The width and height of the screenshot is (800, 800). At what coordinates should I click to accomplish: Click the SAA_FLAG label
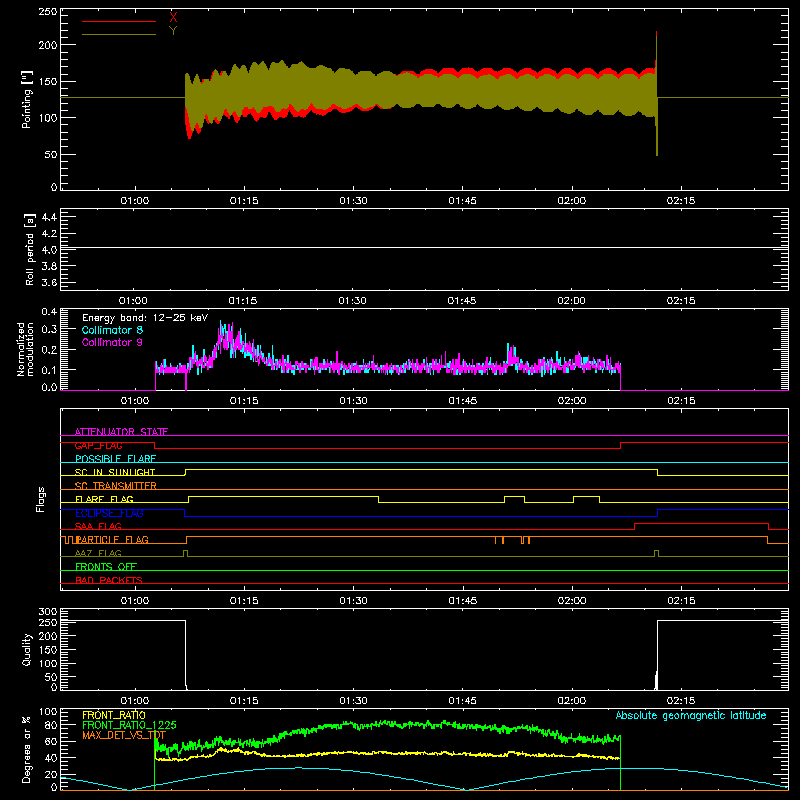tap(98, 526)
